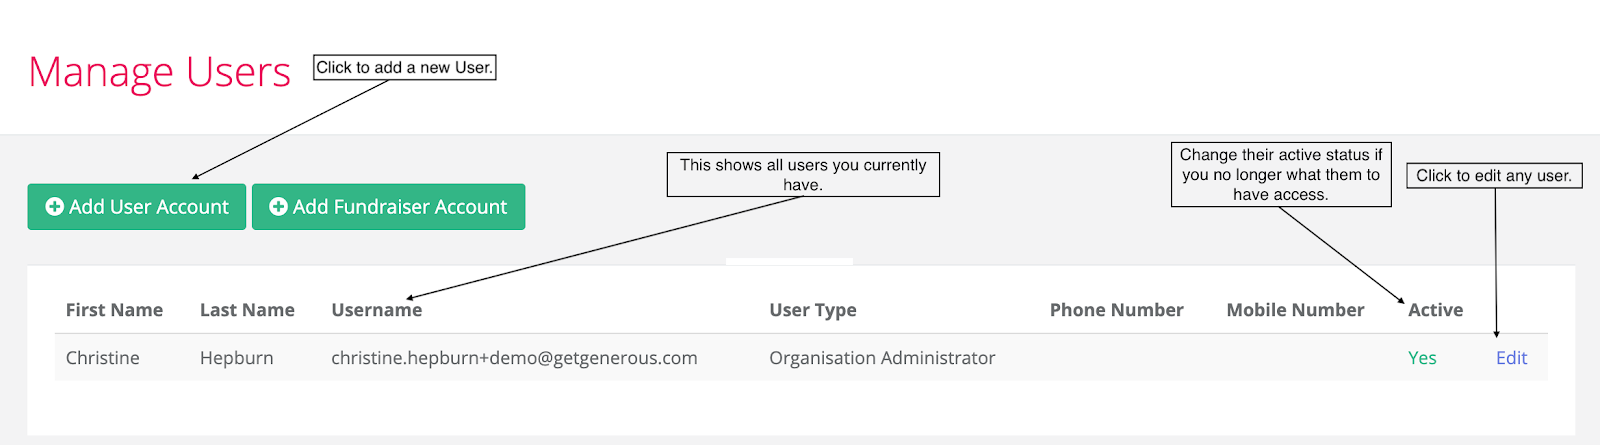Click the Add Fundraiser Account button
The width and height of the screenshot is (1600, 445).
click(388, 207)
